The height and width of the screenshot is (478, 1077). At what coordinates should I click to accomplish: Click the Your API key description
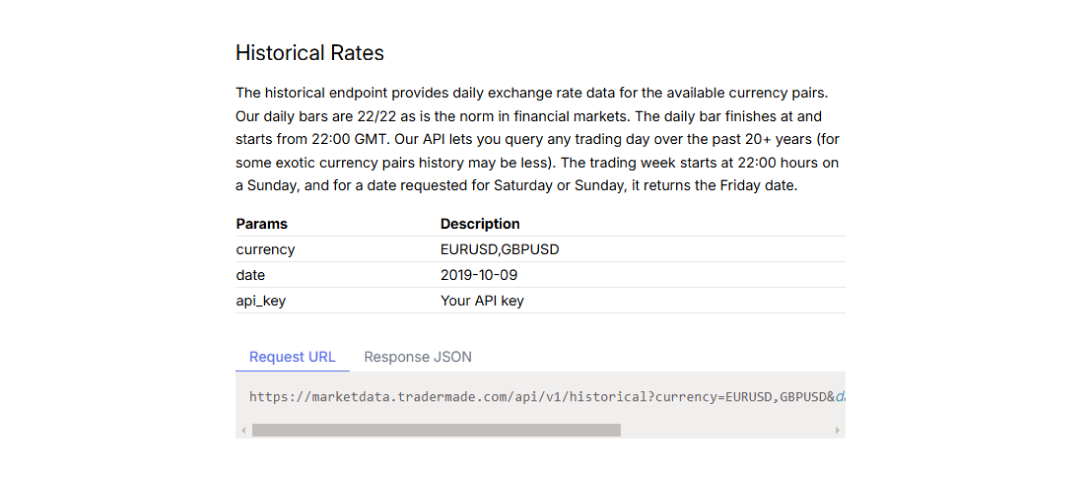481,301
